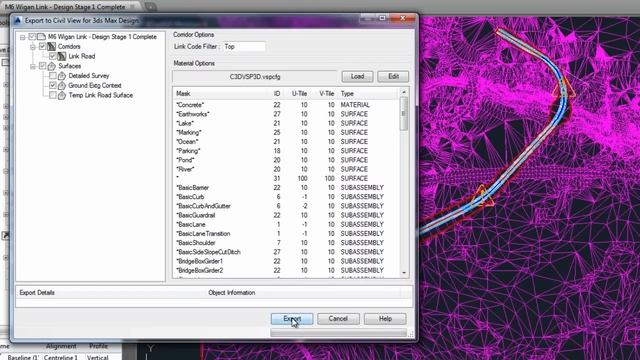Click the Export Details column header
The width and height of the screenshot is (640, 360).
pyautogui.click(x=111, y=293)
